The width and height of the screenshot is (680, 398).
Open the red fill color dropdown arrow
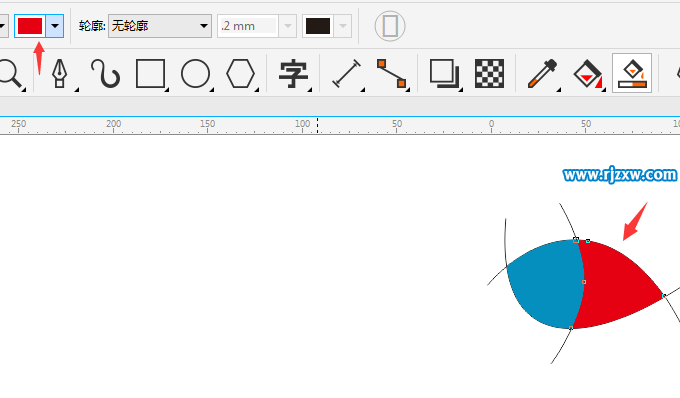pyautogui.click(x=55, y=26)
